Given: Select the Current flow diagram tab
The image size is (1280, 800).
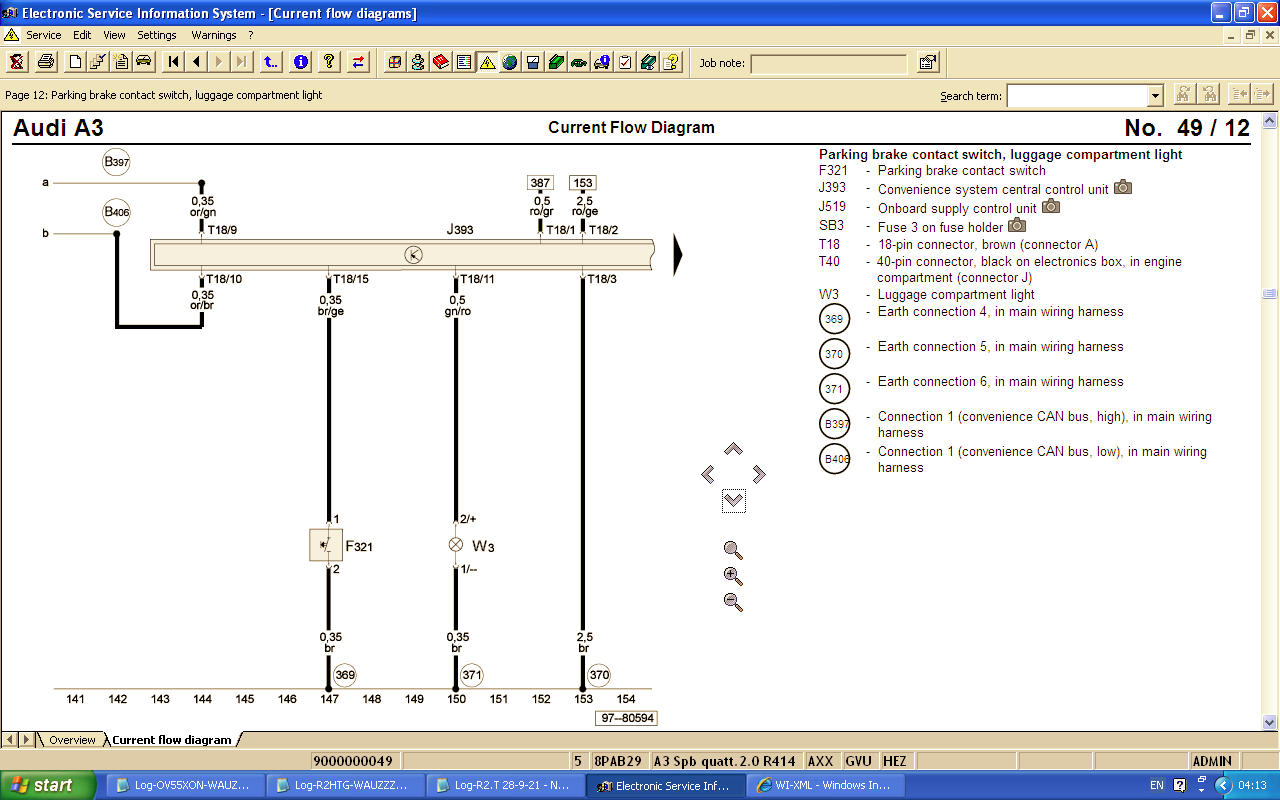Looking at the screenshot, I should click(x=171, y=740).
